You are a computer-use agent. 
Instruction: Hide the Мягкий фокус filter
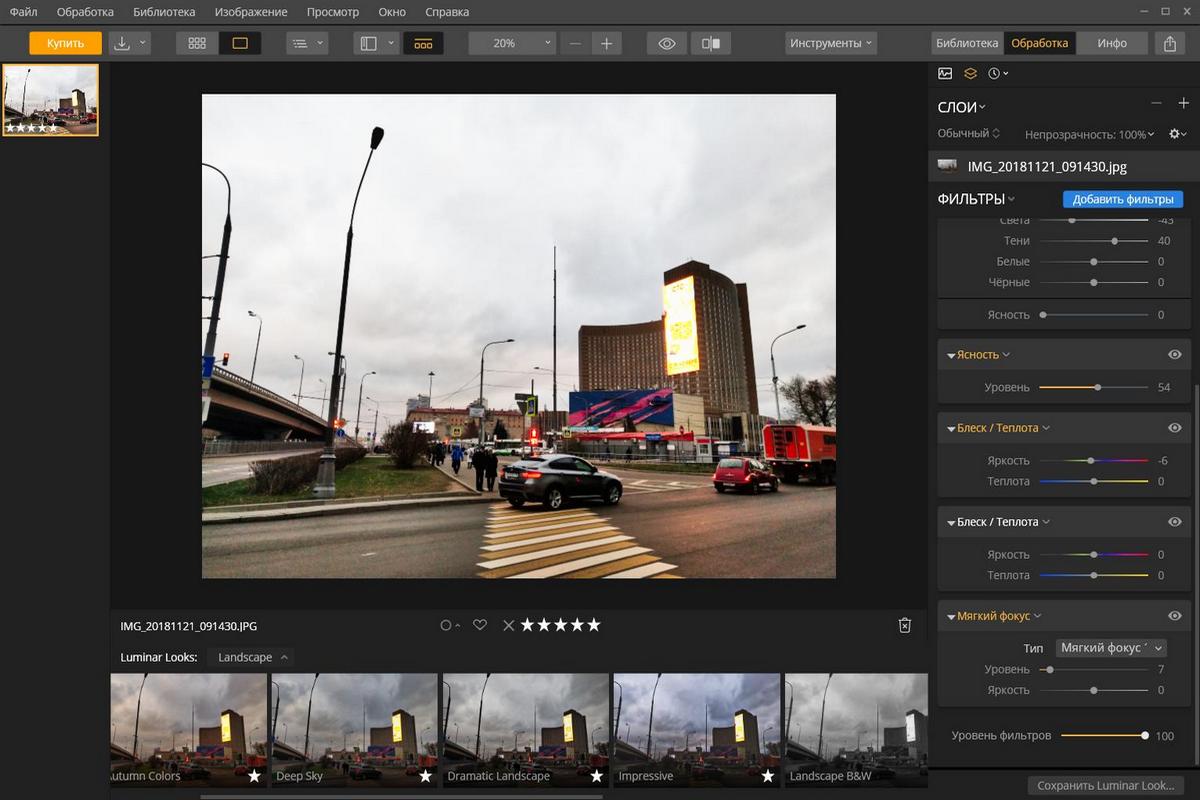pos(1174,615)
